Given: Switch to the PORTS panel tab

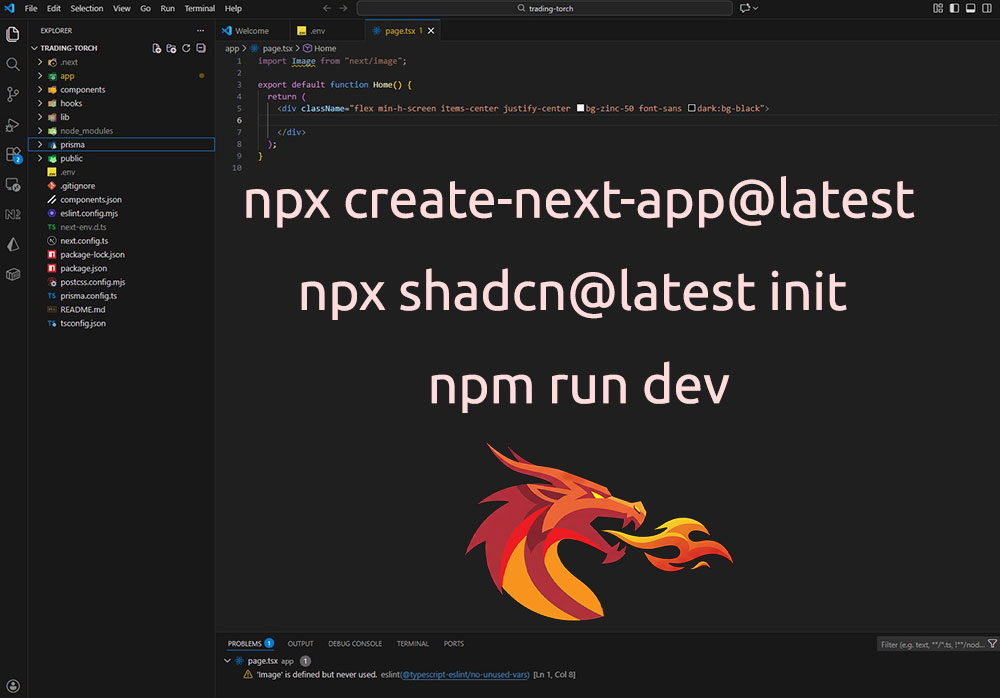Looking at the screenshot, I should coord(453,644).
